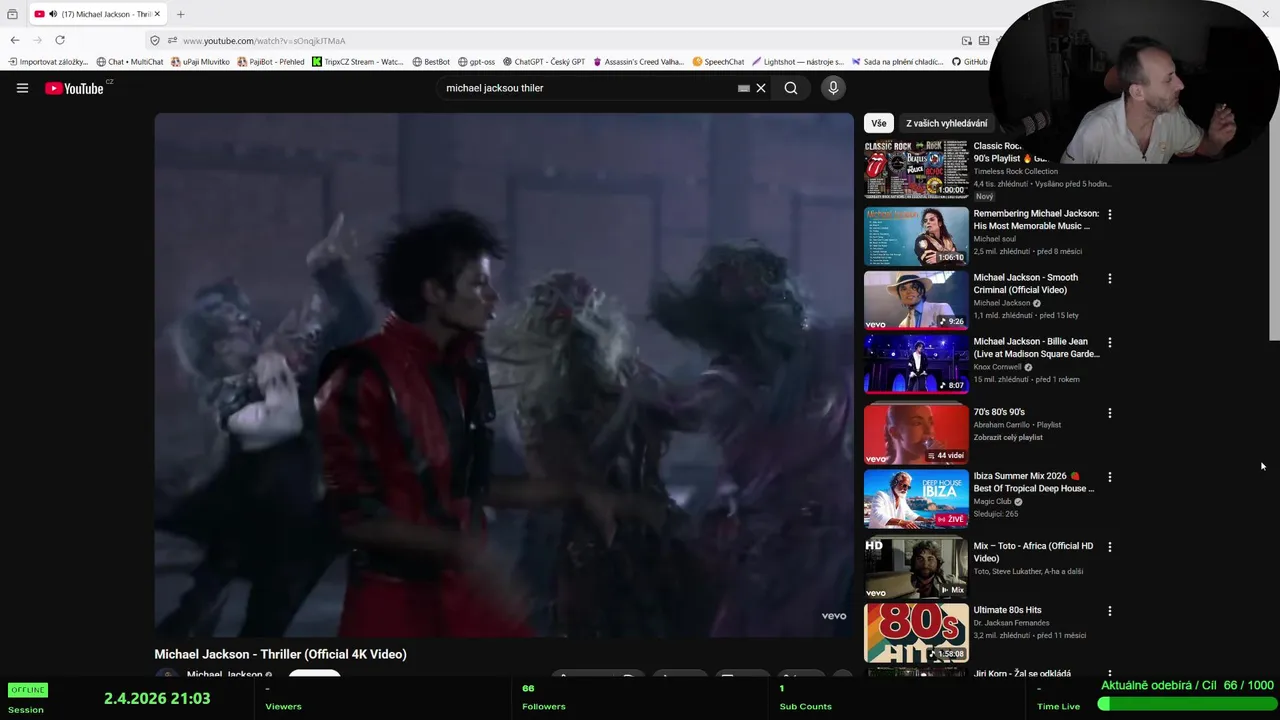
Task: Open 'uPaji Mluvitko' bookmark
Action: point(200,62)
